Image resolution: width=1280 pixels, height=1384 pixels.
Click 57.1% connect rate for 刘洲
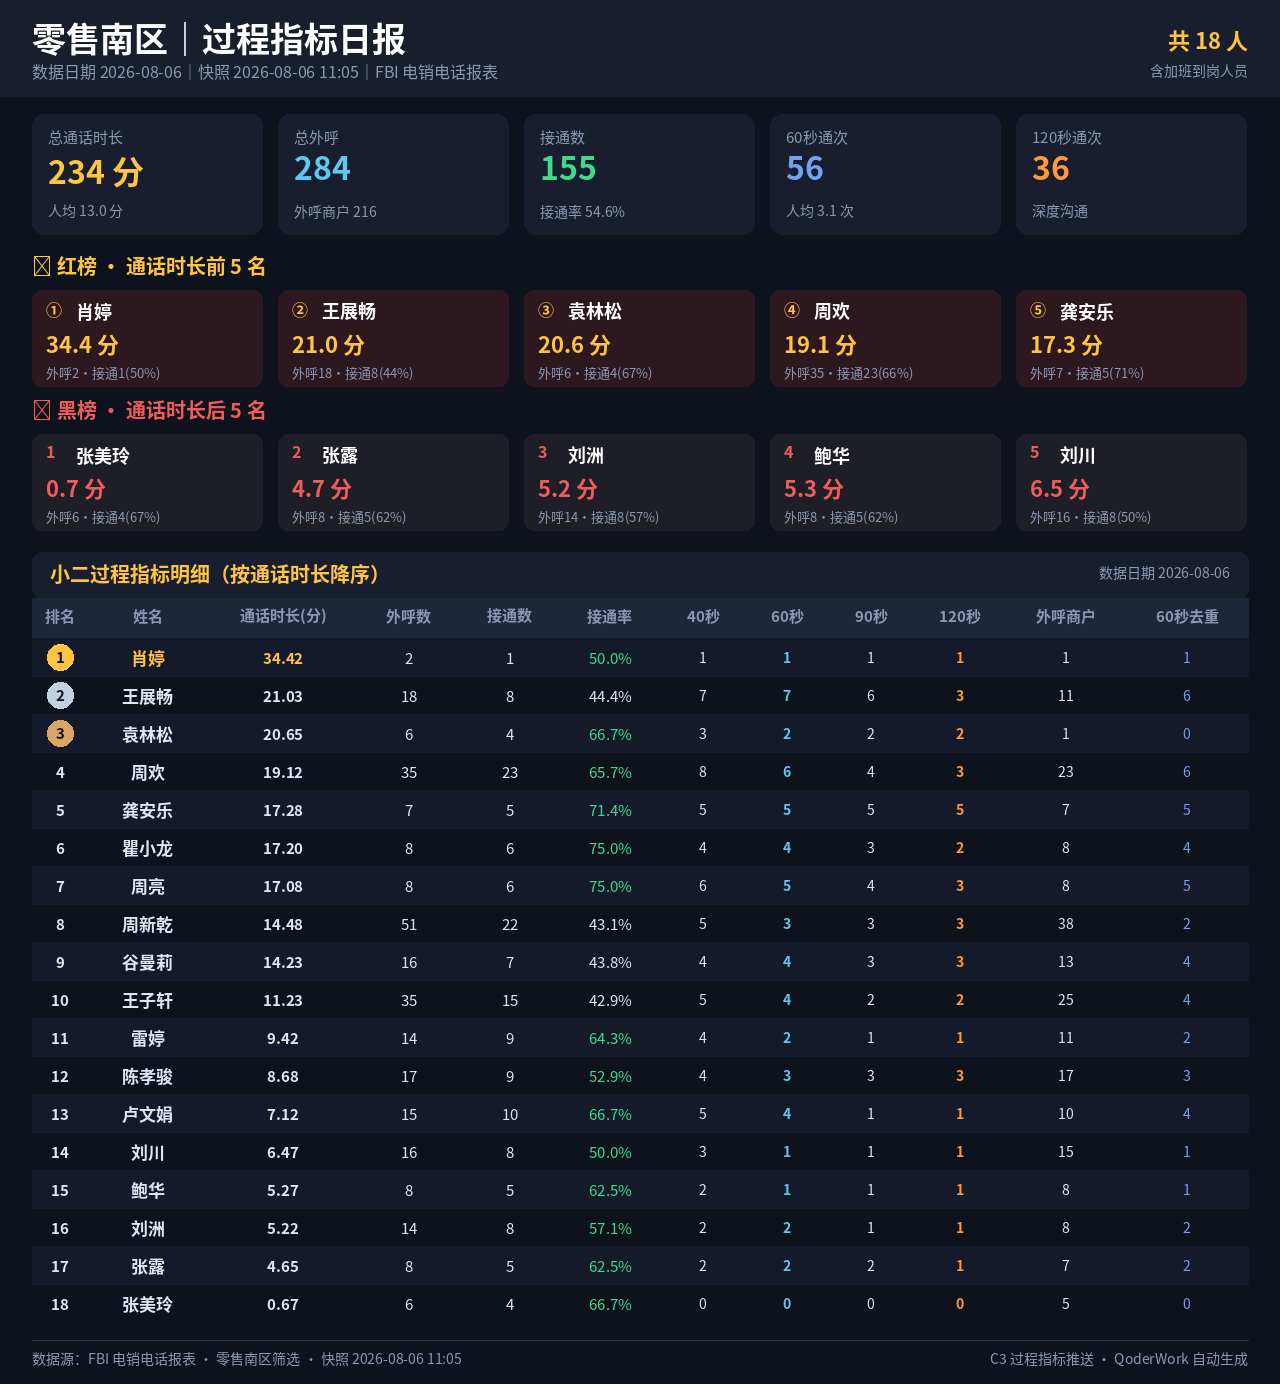(x=610, y=1228)
